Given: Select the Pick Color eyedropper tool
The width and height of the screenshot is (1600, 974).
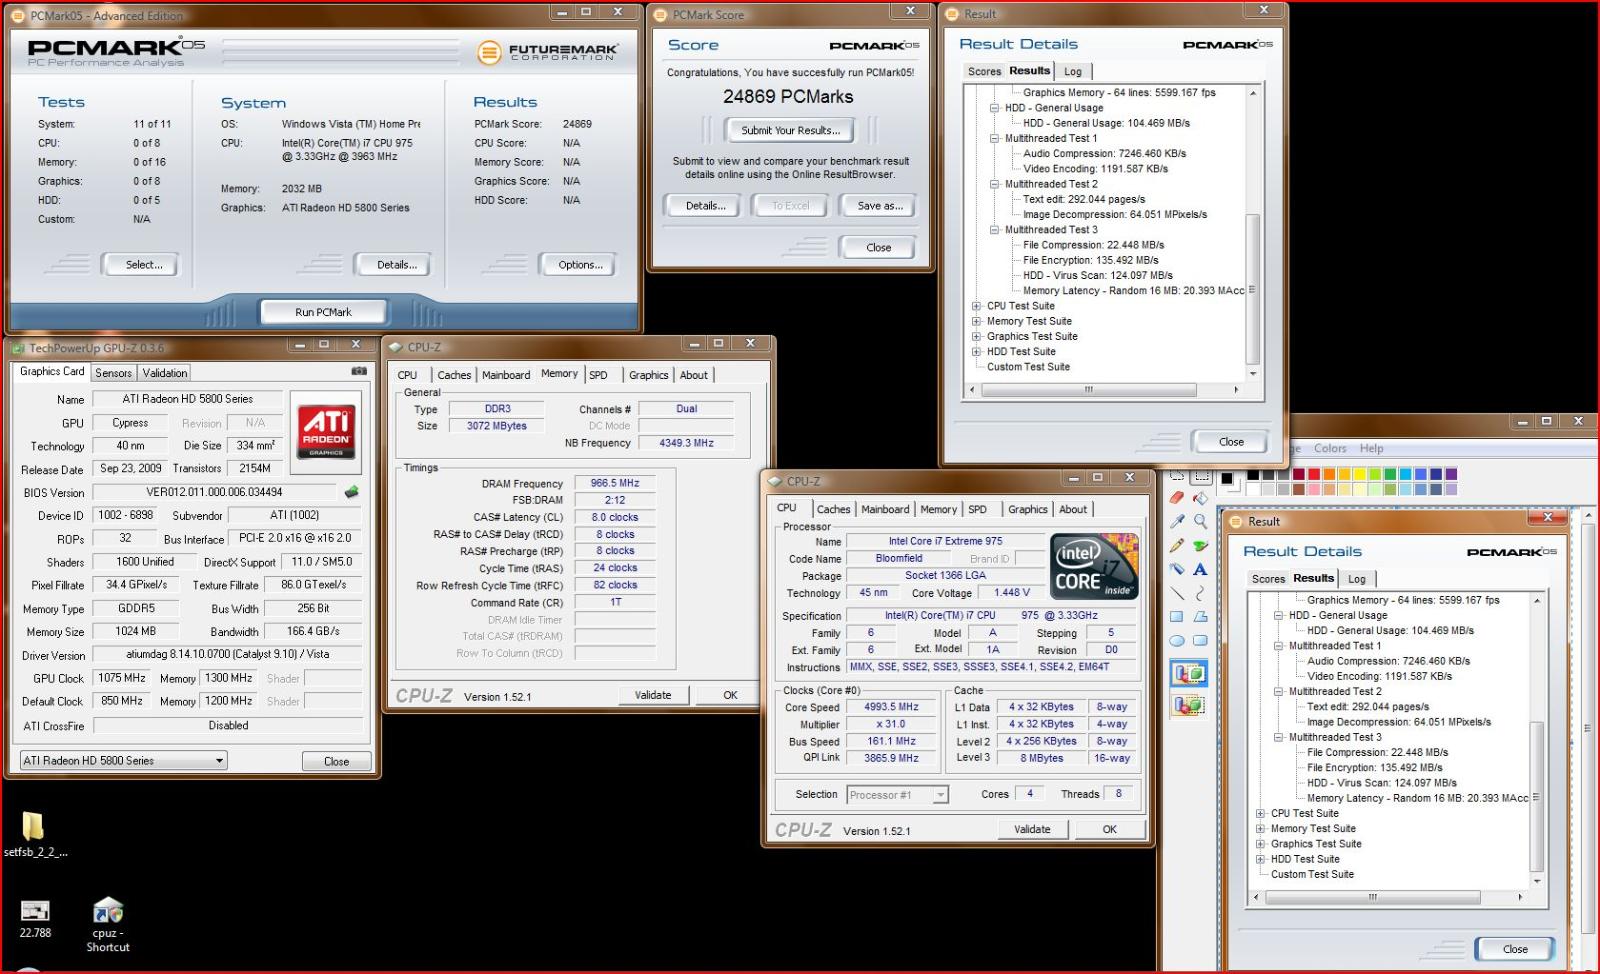Looking at the screenshot, I should tap(1177, 521).
